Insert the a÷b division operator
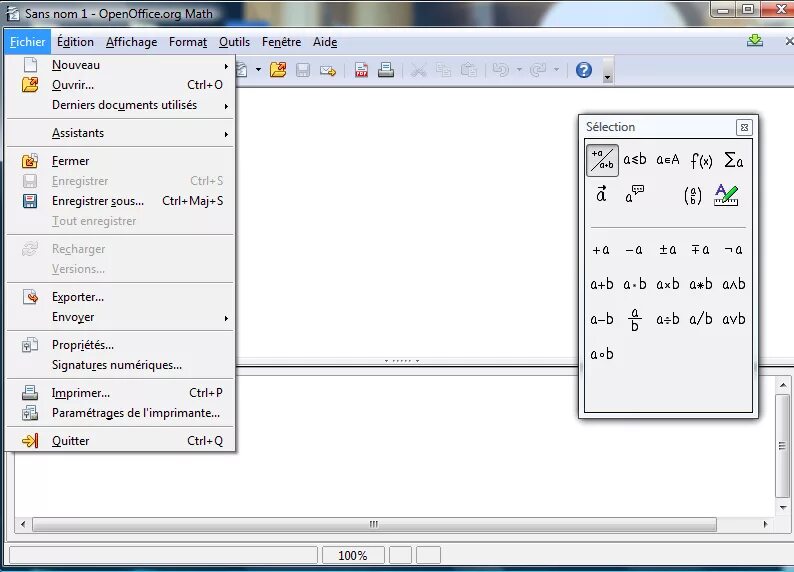This screenshot has width=794, height=572. point(667,319)
